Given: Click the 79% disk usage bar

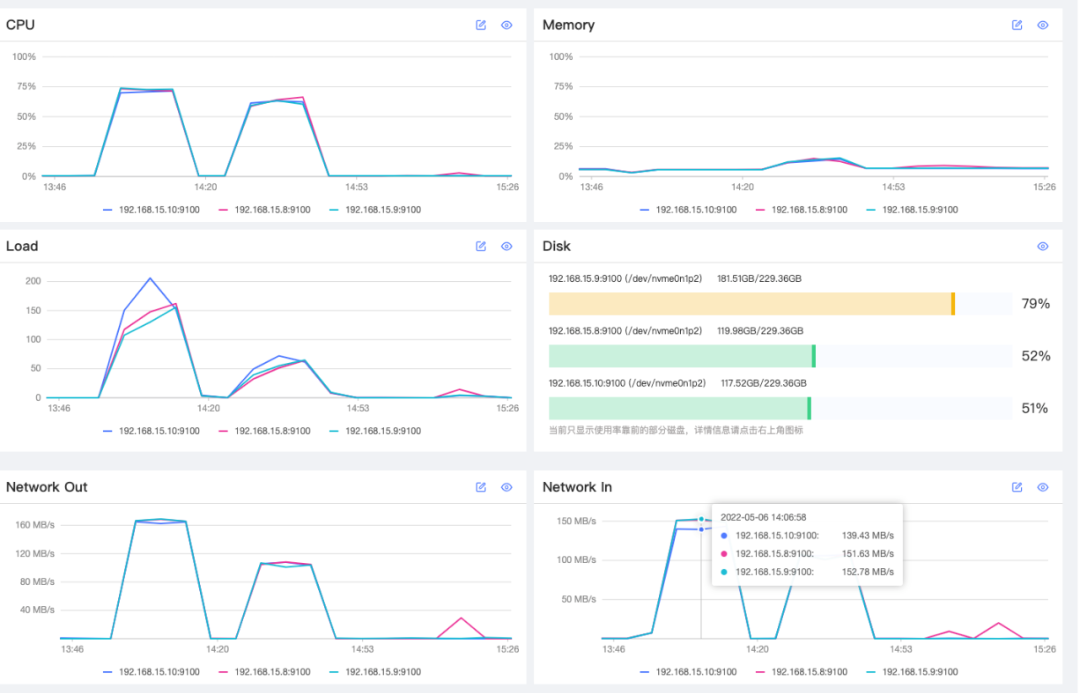Looking at the screenshot, I should (780, 304).
